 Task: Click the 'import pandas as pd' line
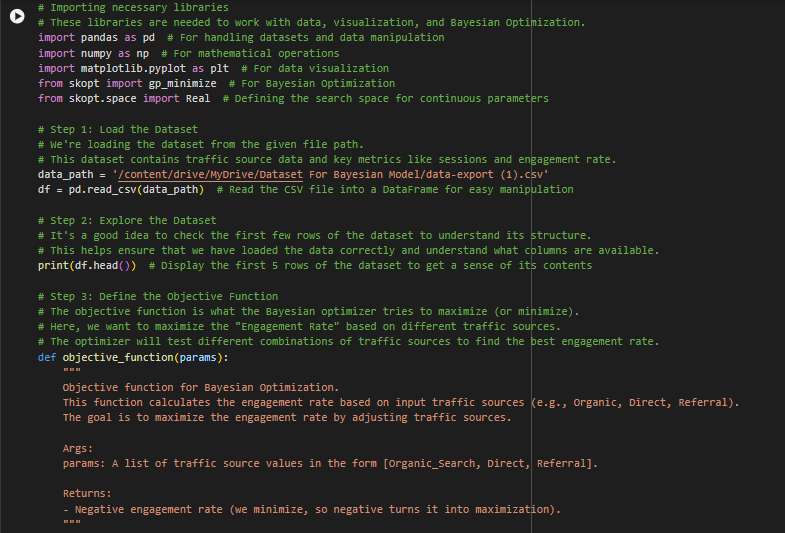coord(241,38)
